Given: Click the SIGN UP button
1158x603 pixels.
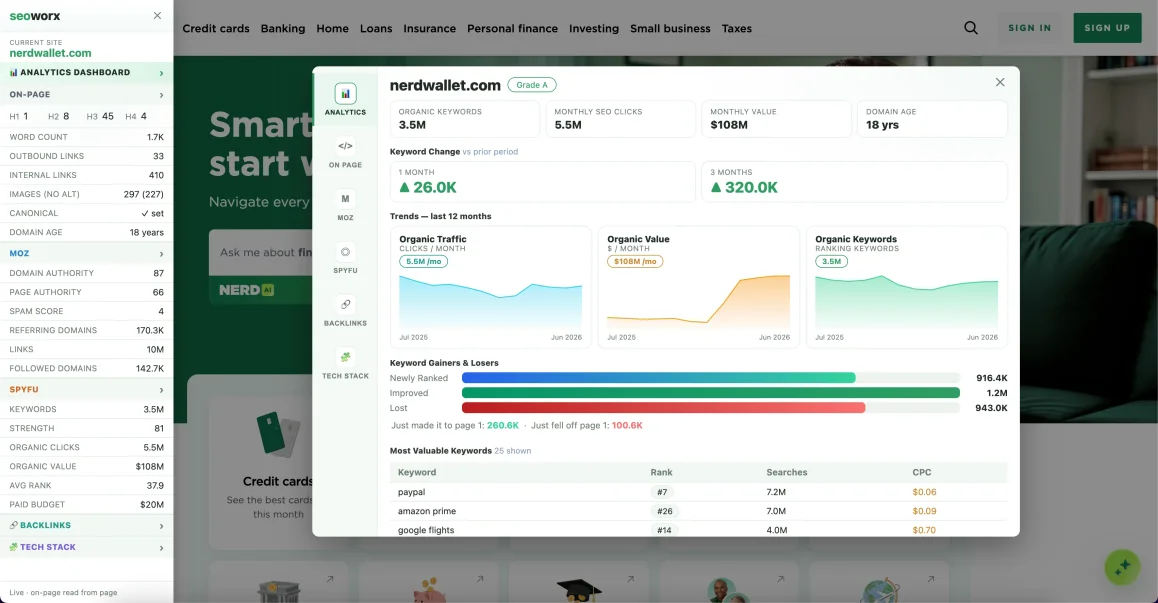Looking at the screenshot, I should coord(1107,28).
